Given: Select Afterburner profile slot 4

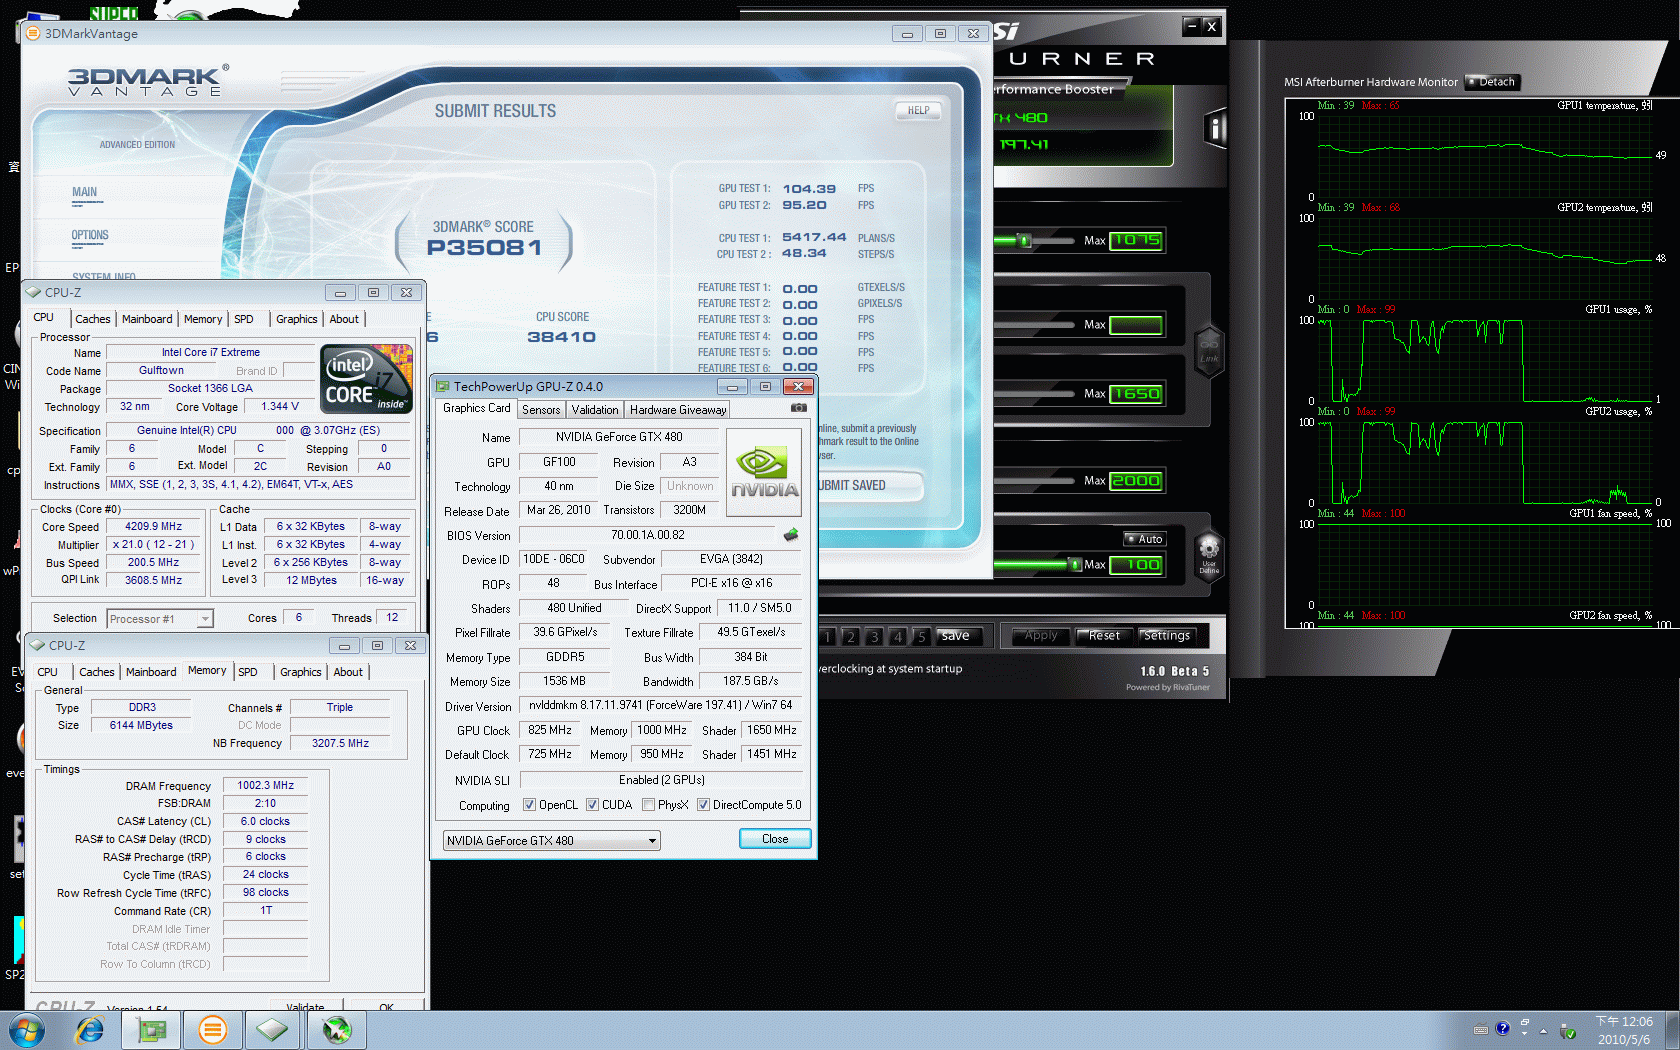Looking at the screenshot, I should [898, 636].
